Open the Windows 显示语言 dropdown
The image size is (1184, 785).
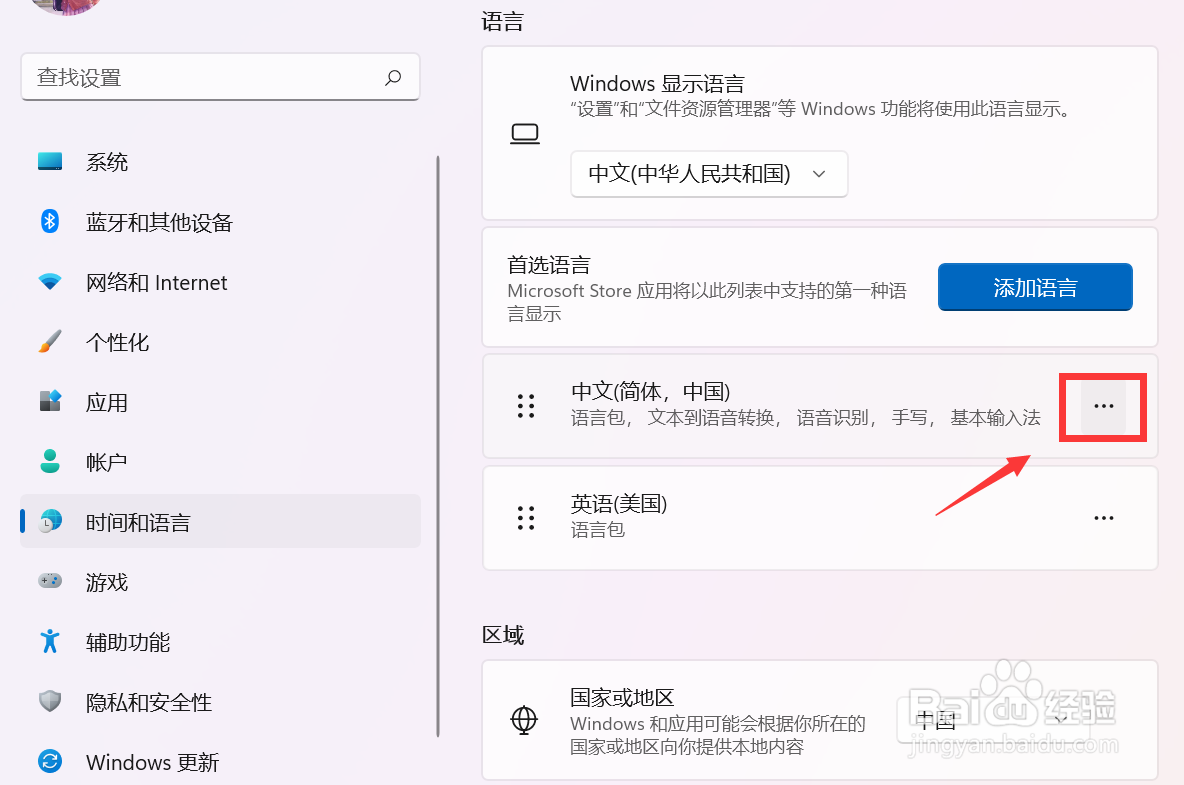[709, 174]
